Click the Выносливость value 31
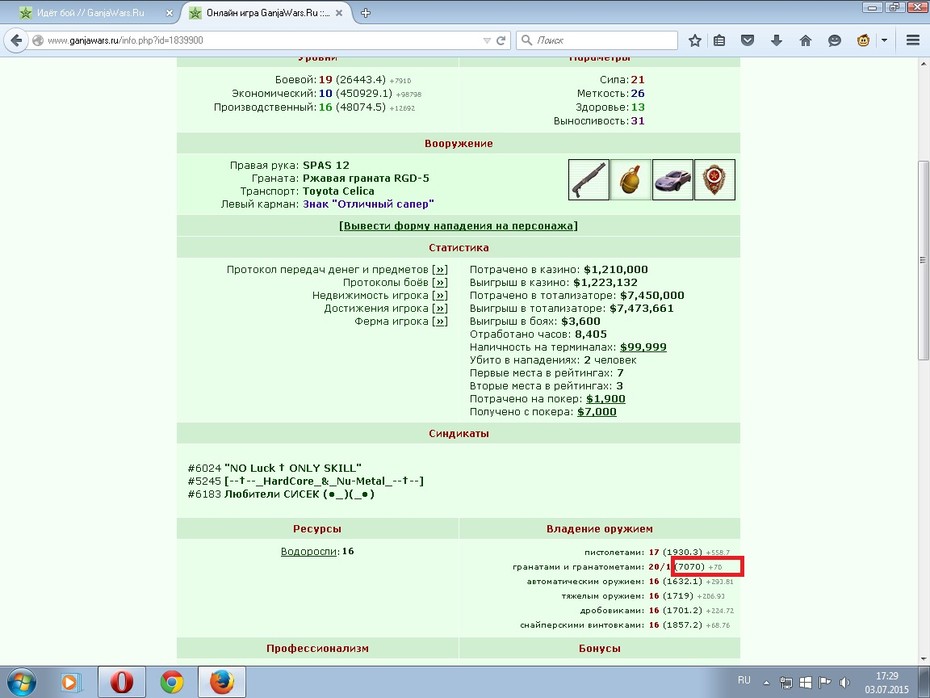Image resolution: width=930 pixels, height=698 pixels. 638,121
